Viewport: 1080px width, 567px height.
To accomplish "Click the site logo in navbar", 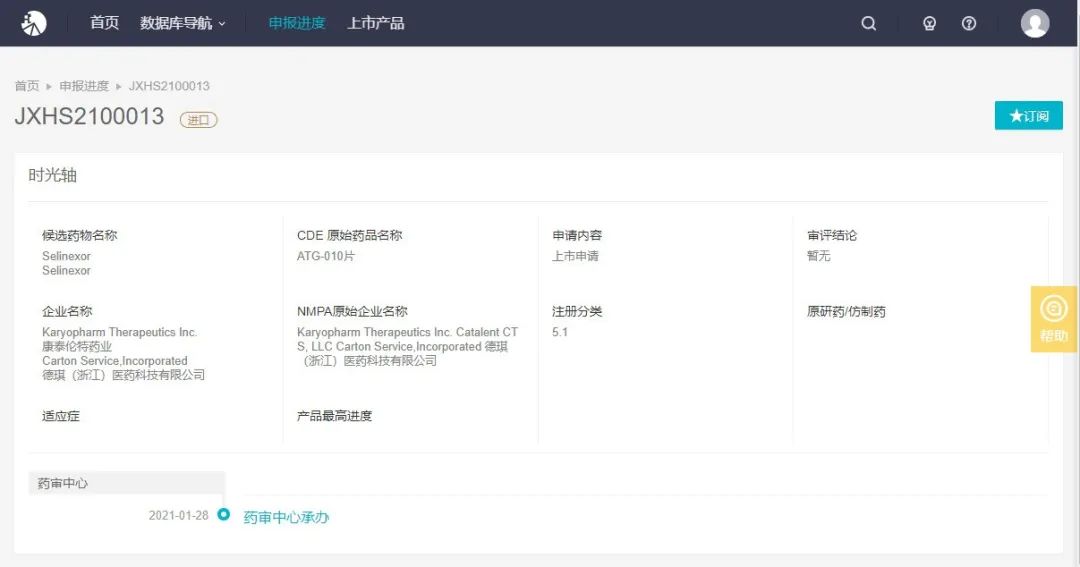I will tap(34, 23).
